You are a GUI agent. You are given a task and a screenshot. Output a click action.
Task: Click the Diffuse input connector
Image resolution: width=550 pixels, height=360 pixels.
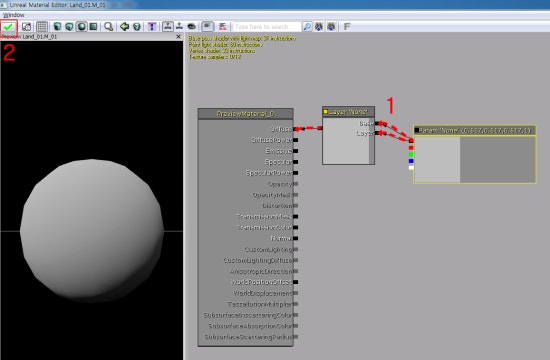[x=296, y=129]
